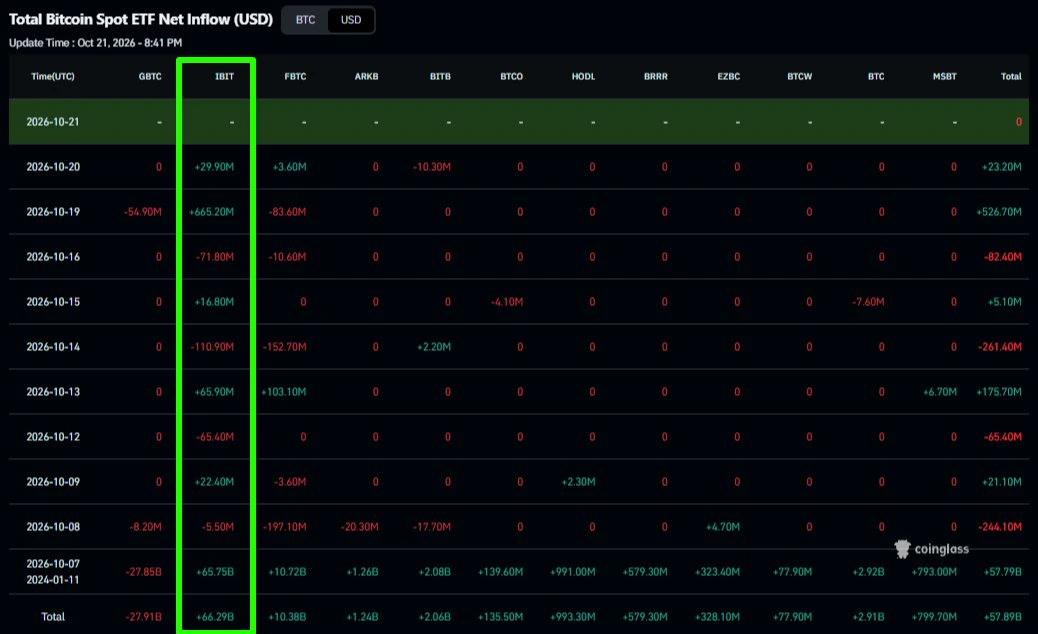This screenshot has width=1038, height=634.
Task: Click the BTCO column header
Action: [x=512, y=77]
